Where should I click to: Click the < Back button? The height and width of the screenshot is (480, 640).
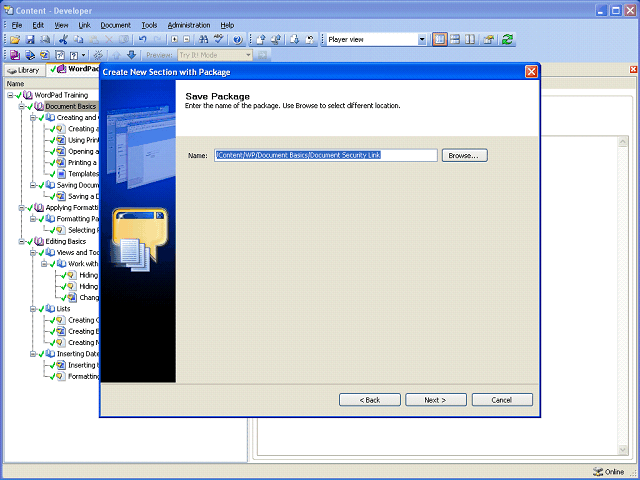tap(370, 400)
